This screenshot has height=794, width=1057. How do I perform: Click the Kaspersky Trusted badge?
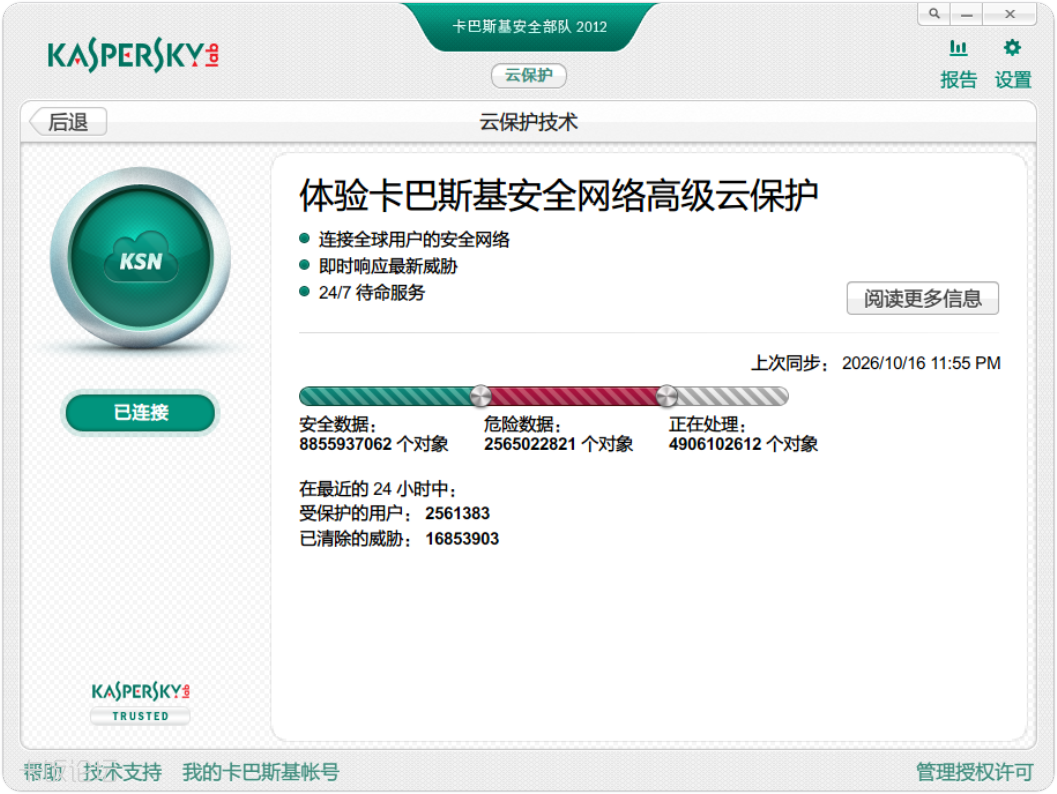point(141,702)
